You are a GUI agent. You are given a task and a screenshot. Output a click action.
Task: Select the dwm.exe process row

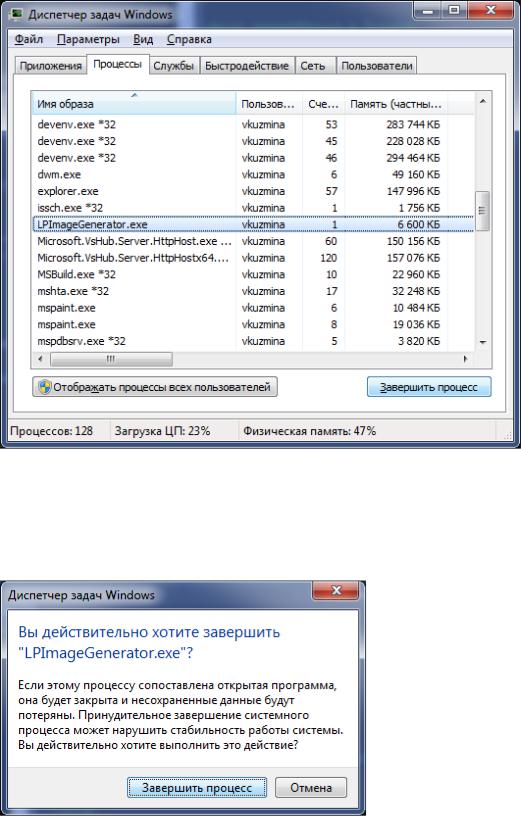click(x=253, y=174)
